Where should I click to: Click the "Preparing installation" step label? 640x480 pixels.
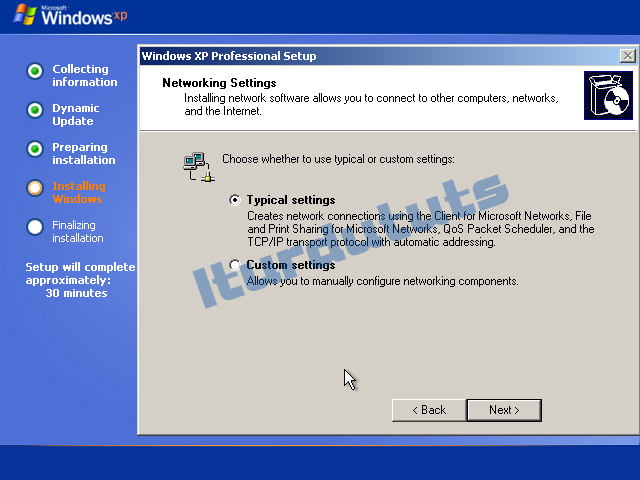pos(84,153)
